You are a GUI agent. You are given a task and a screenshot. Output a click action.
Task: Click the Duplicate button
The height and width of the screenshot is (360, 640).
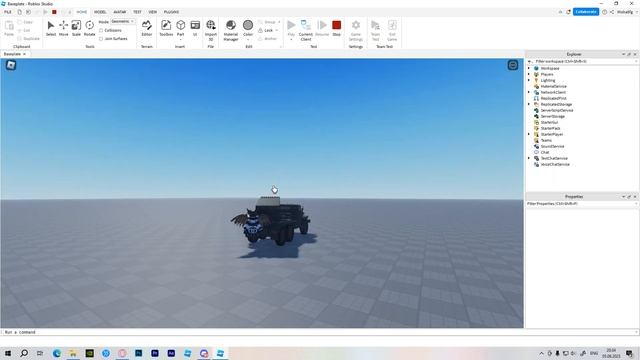pyautogui.click(x=29, y=39)
